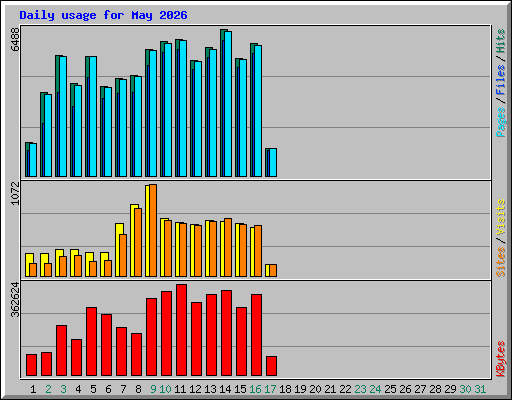
Task: Click day 13 on the x-axis
Action: [210, 389]
